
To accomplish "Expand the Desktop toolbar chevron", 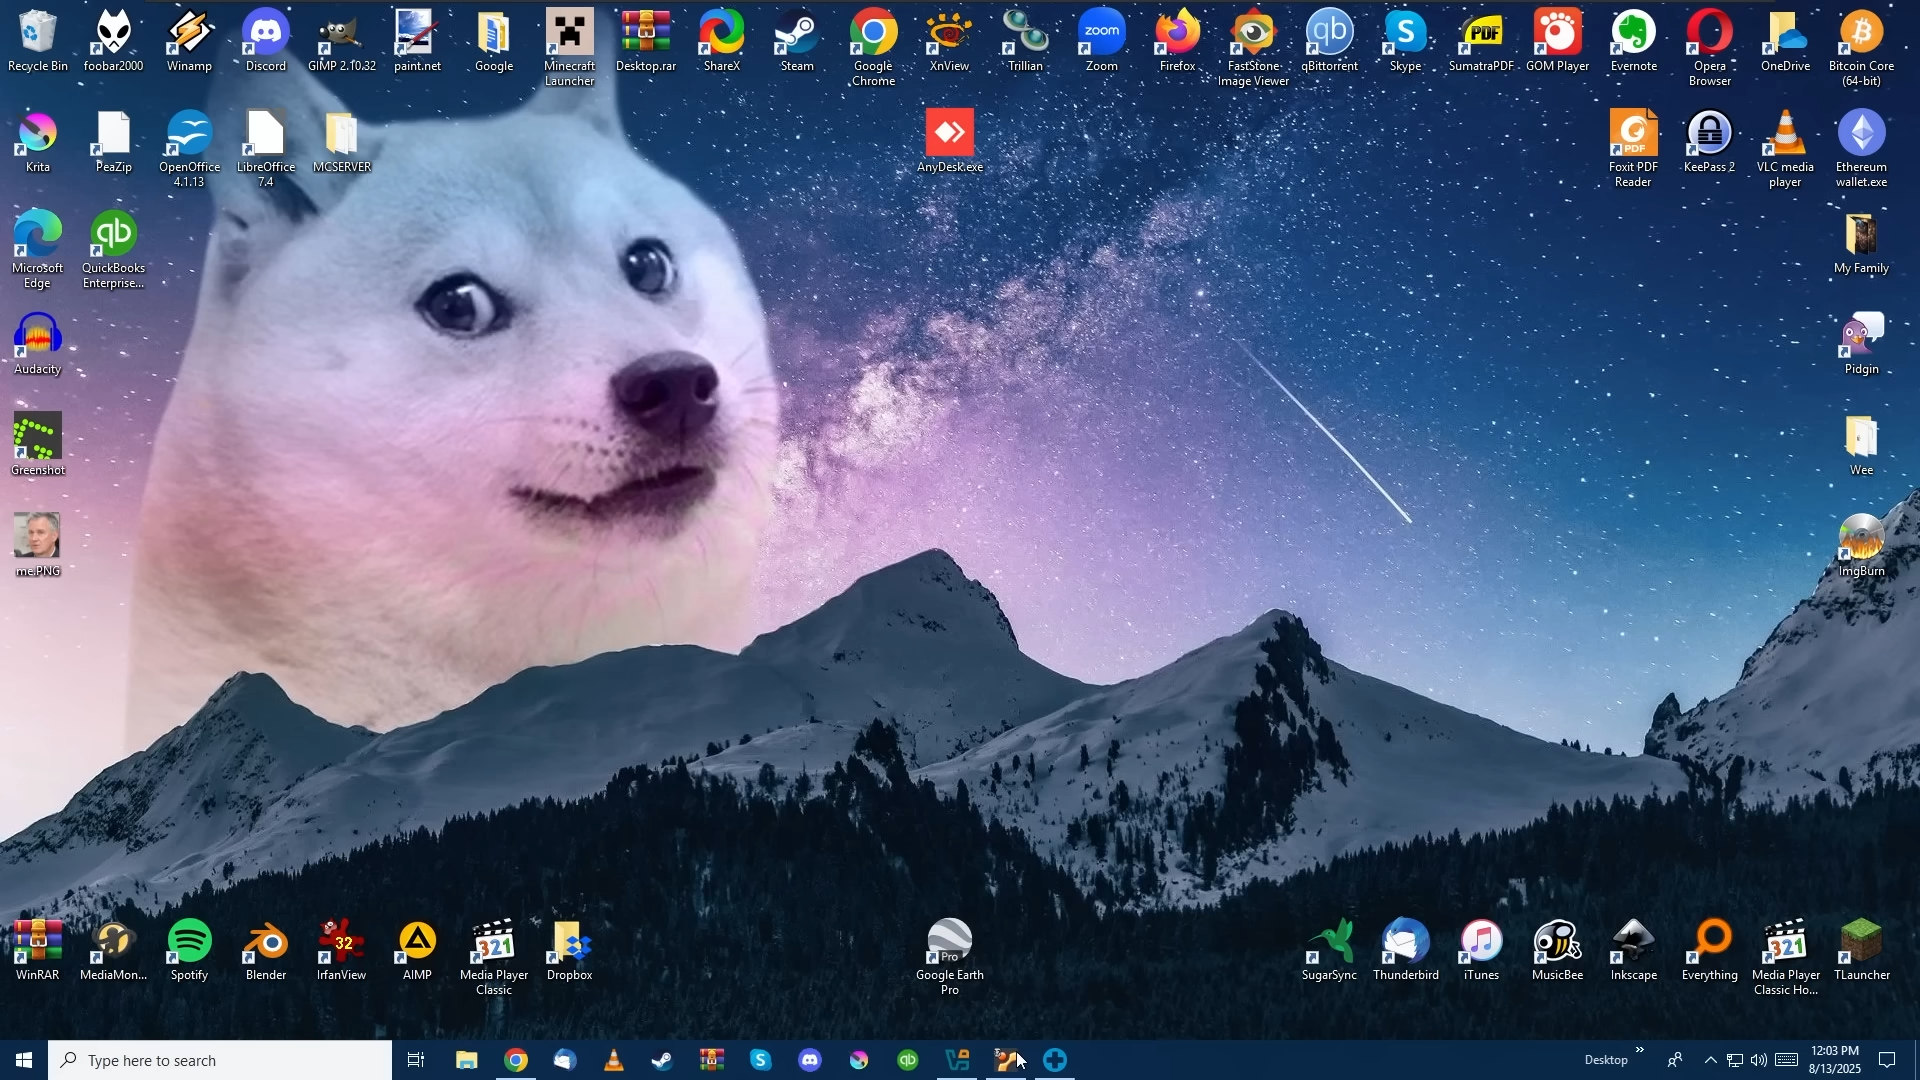I will [1641, 1051].
